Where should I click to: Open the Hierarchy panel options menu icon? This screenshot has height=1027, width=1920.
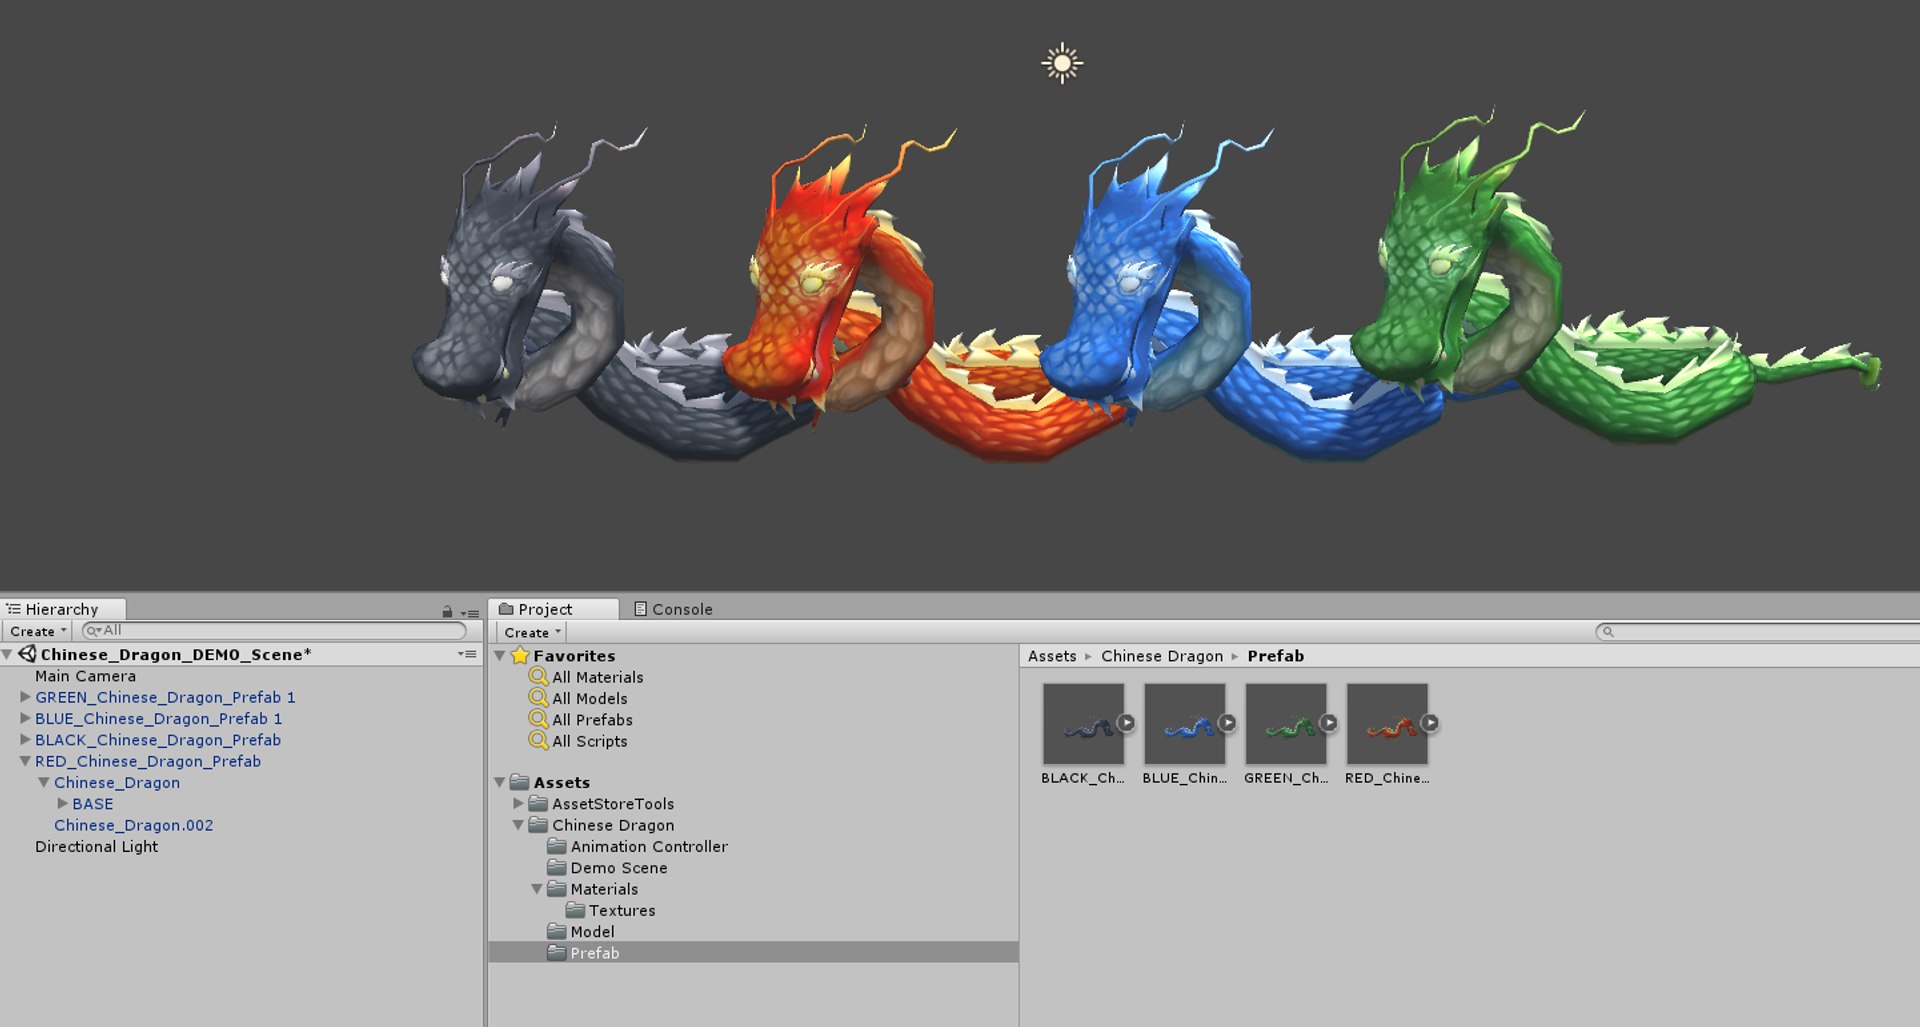(470, 612)
